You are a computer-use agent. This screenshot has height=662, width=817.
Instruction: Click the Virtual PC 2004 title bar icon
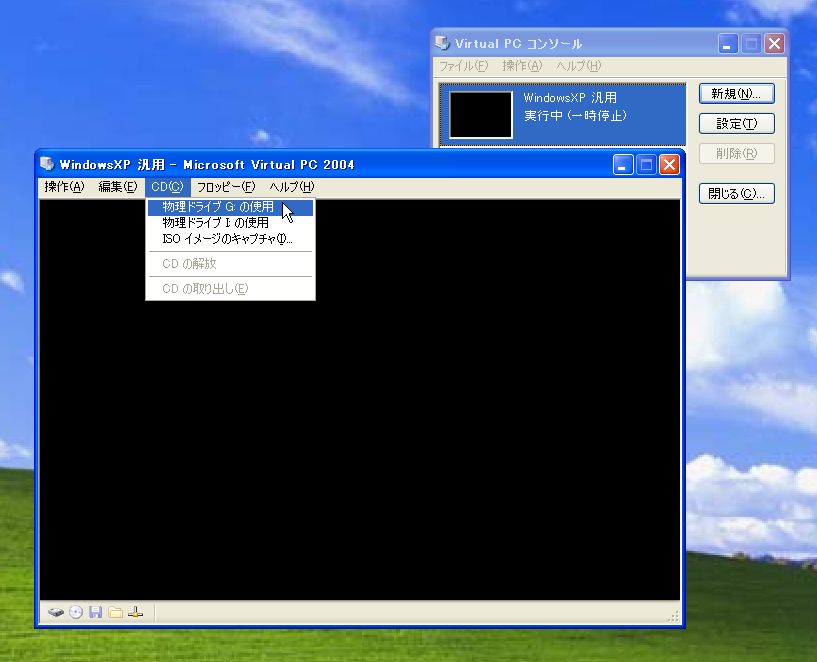click(47, 164)
